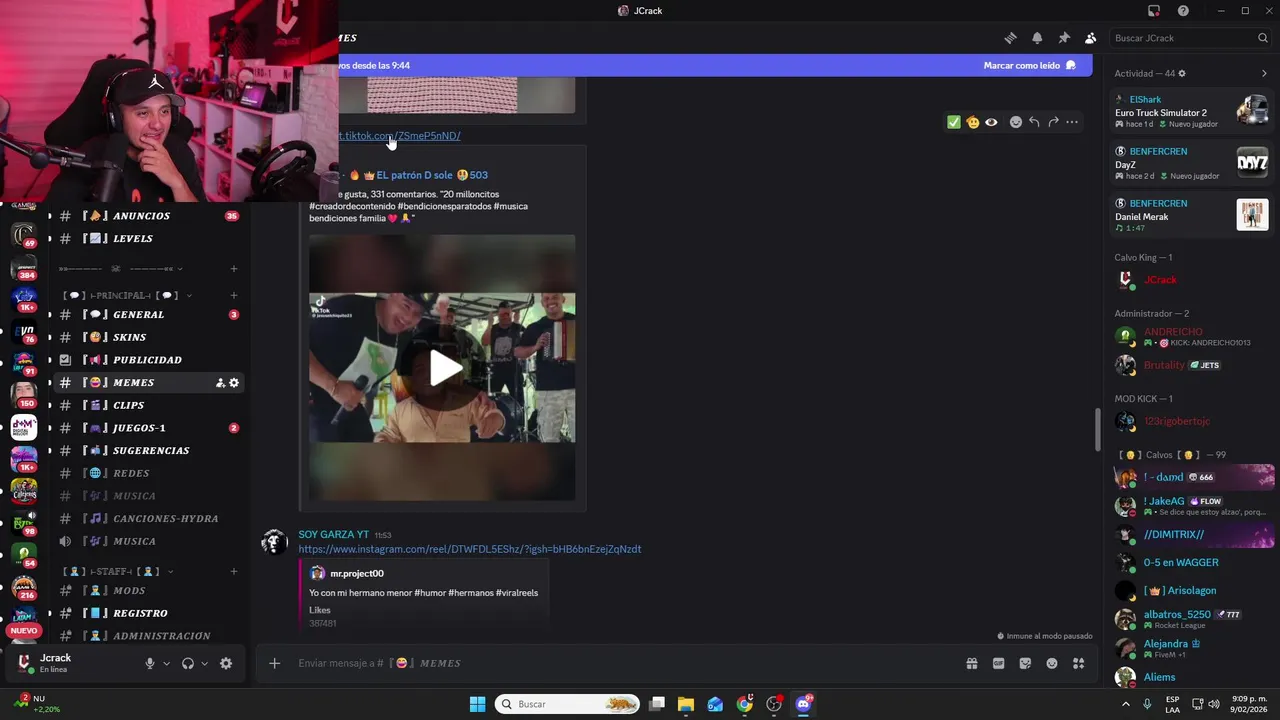Collapse the STAFF category

[118, 572]
